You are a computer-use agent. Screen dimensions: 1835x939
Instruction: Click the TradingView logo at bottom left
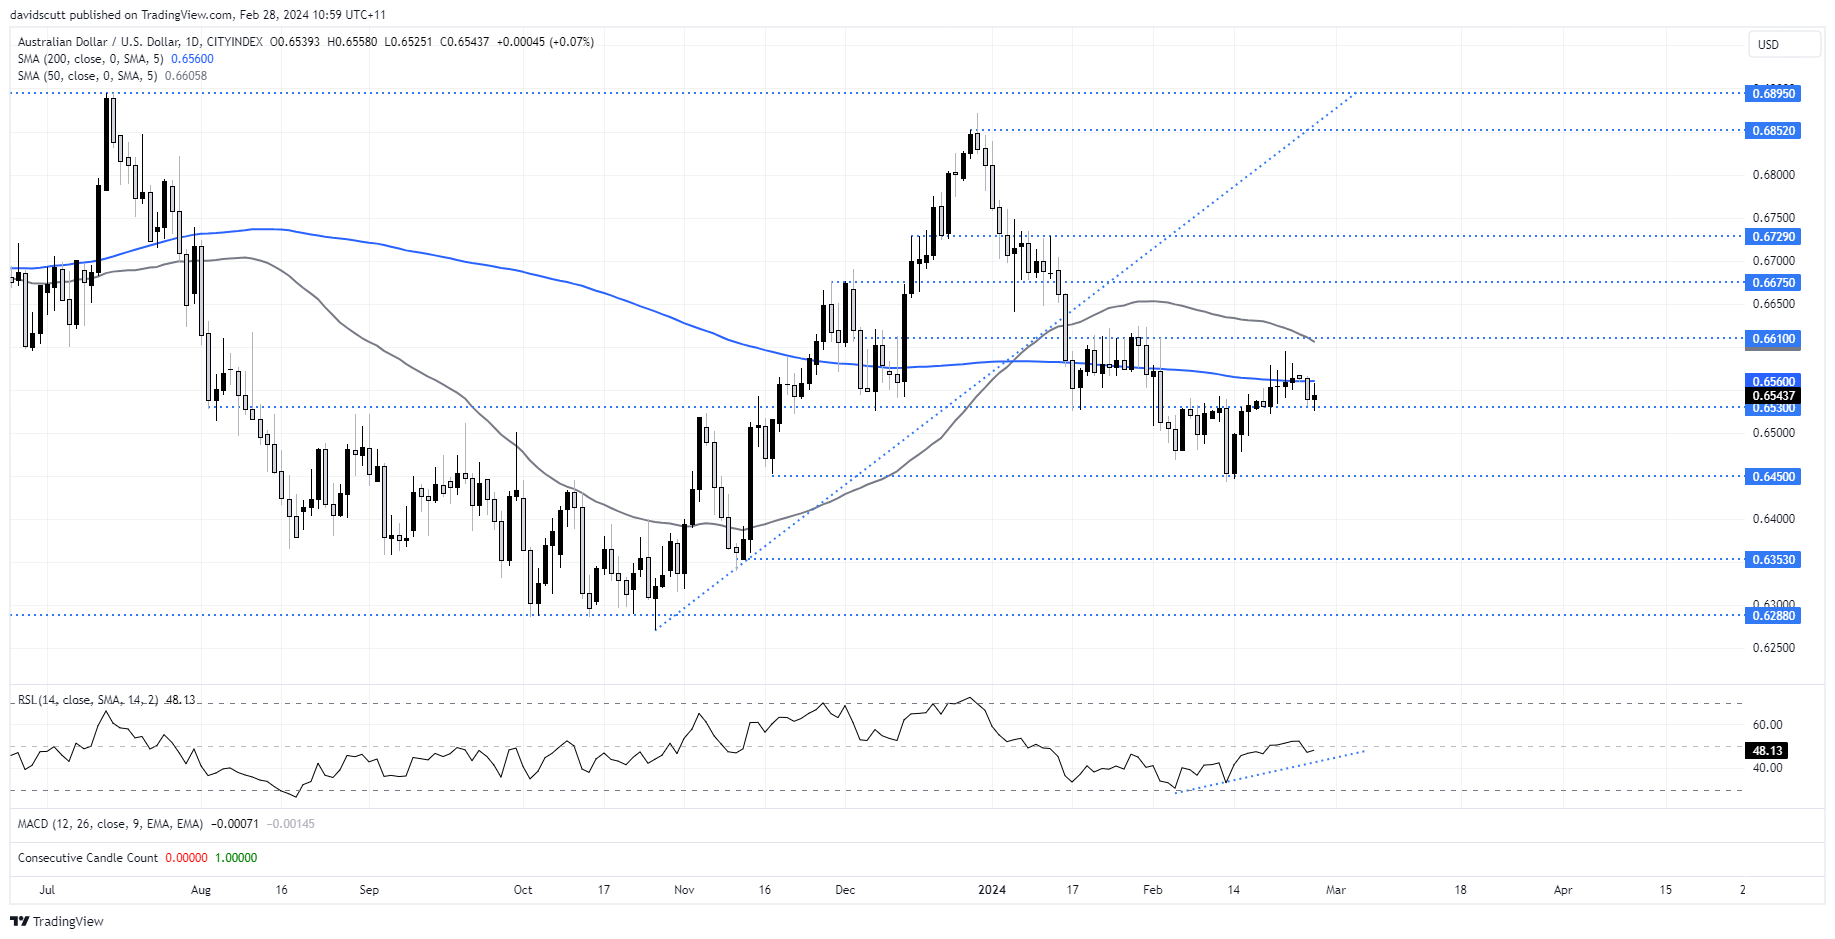[57, 921]
